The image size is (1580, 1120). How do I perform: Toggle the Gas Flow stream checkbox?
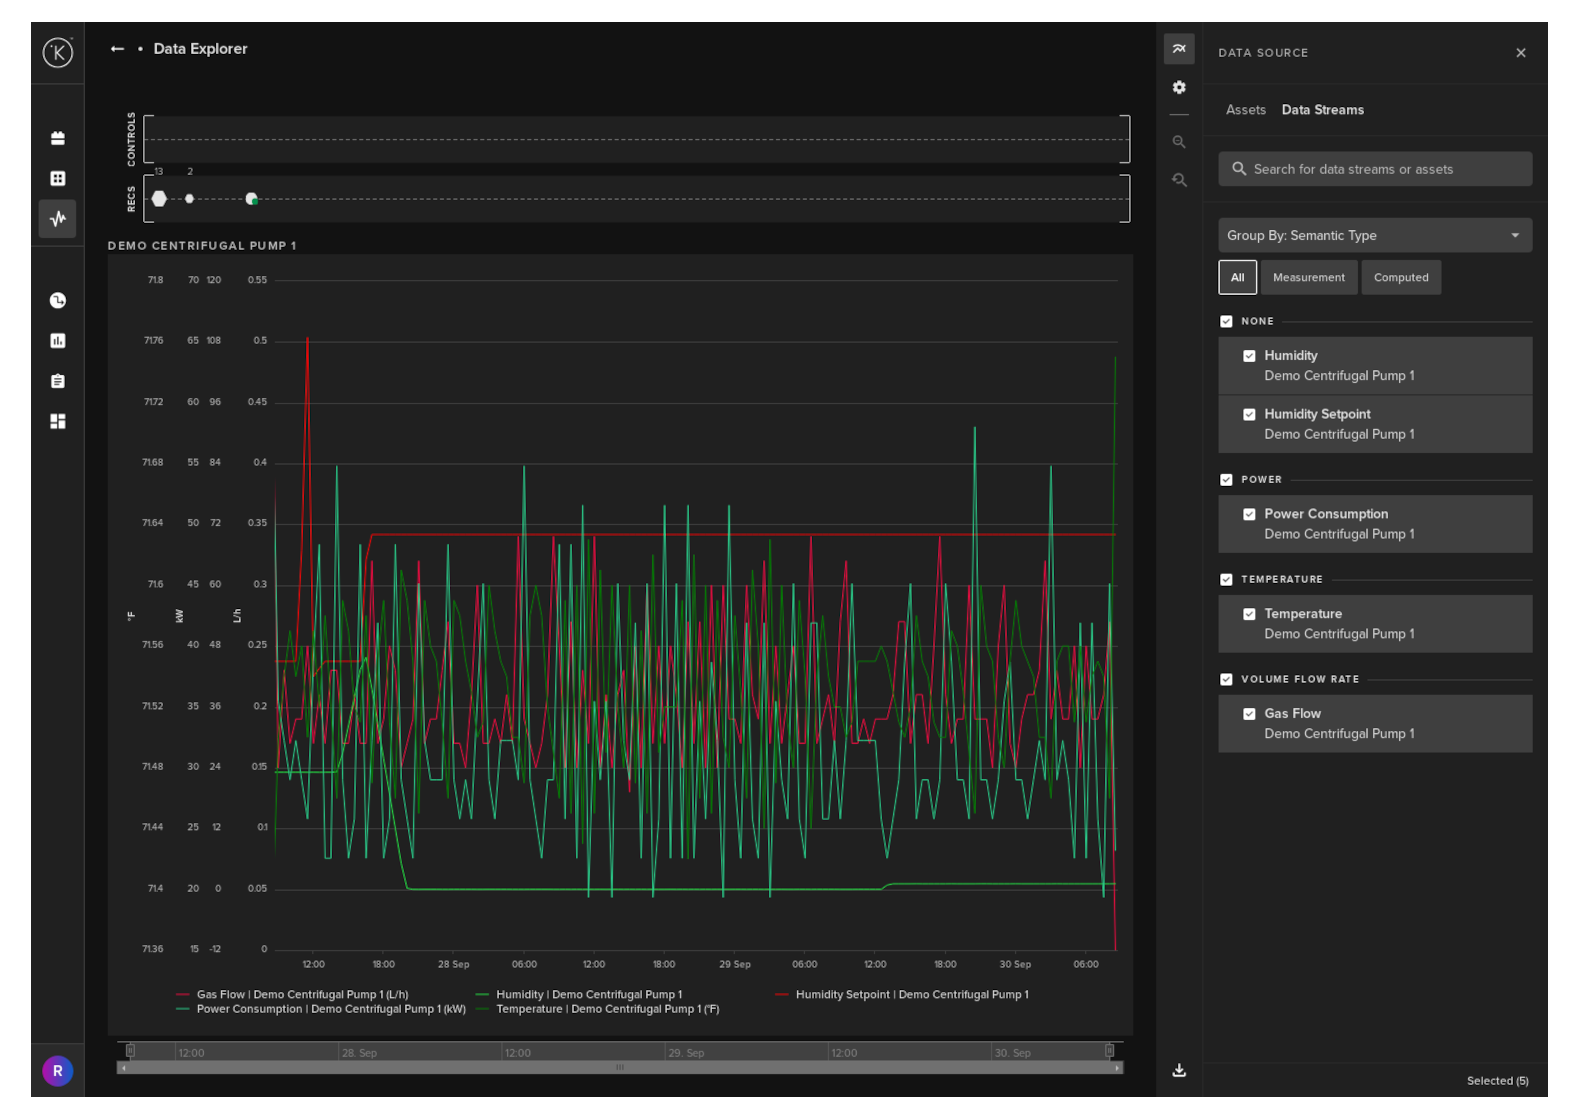pyautogui.click(x=1249, y=714)
